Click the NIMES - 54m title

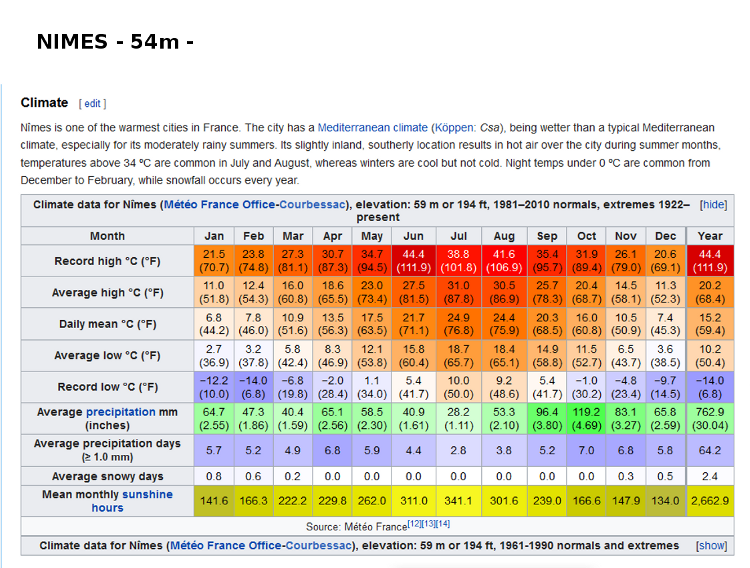(115, 42)
